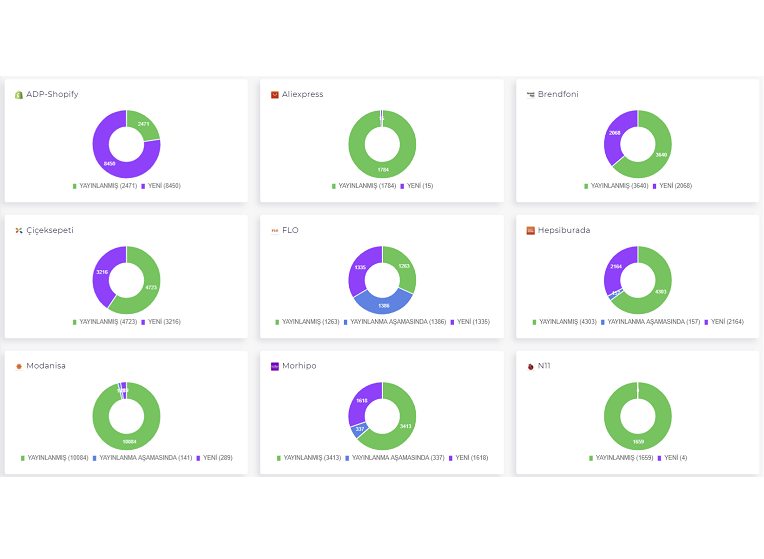The height and width of the screenshot is (559, 764).
Task: Toggle YENİ (4) legend in N11
Action: (672, 458)
